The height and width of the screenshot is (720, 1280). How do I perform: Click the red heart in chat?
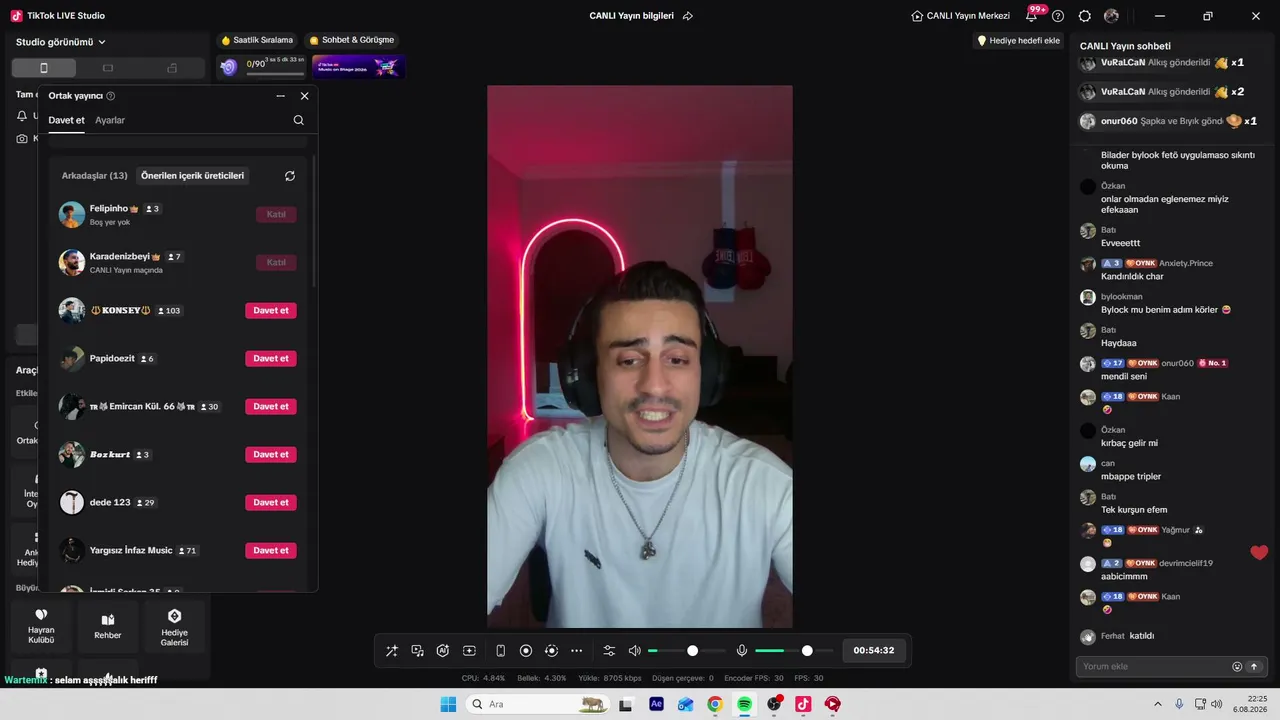click(1259, 553)
